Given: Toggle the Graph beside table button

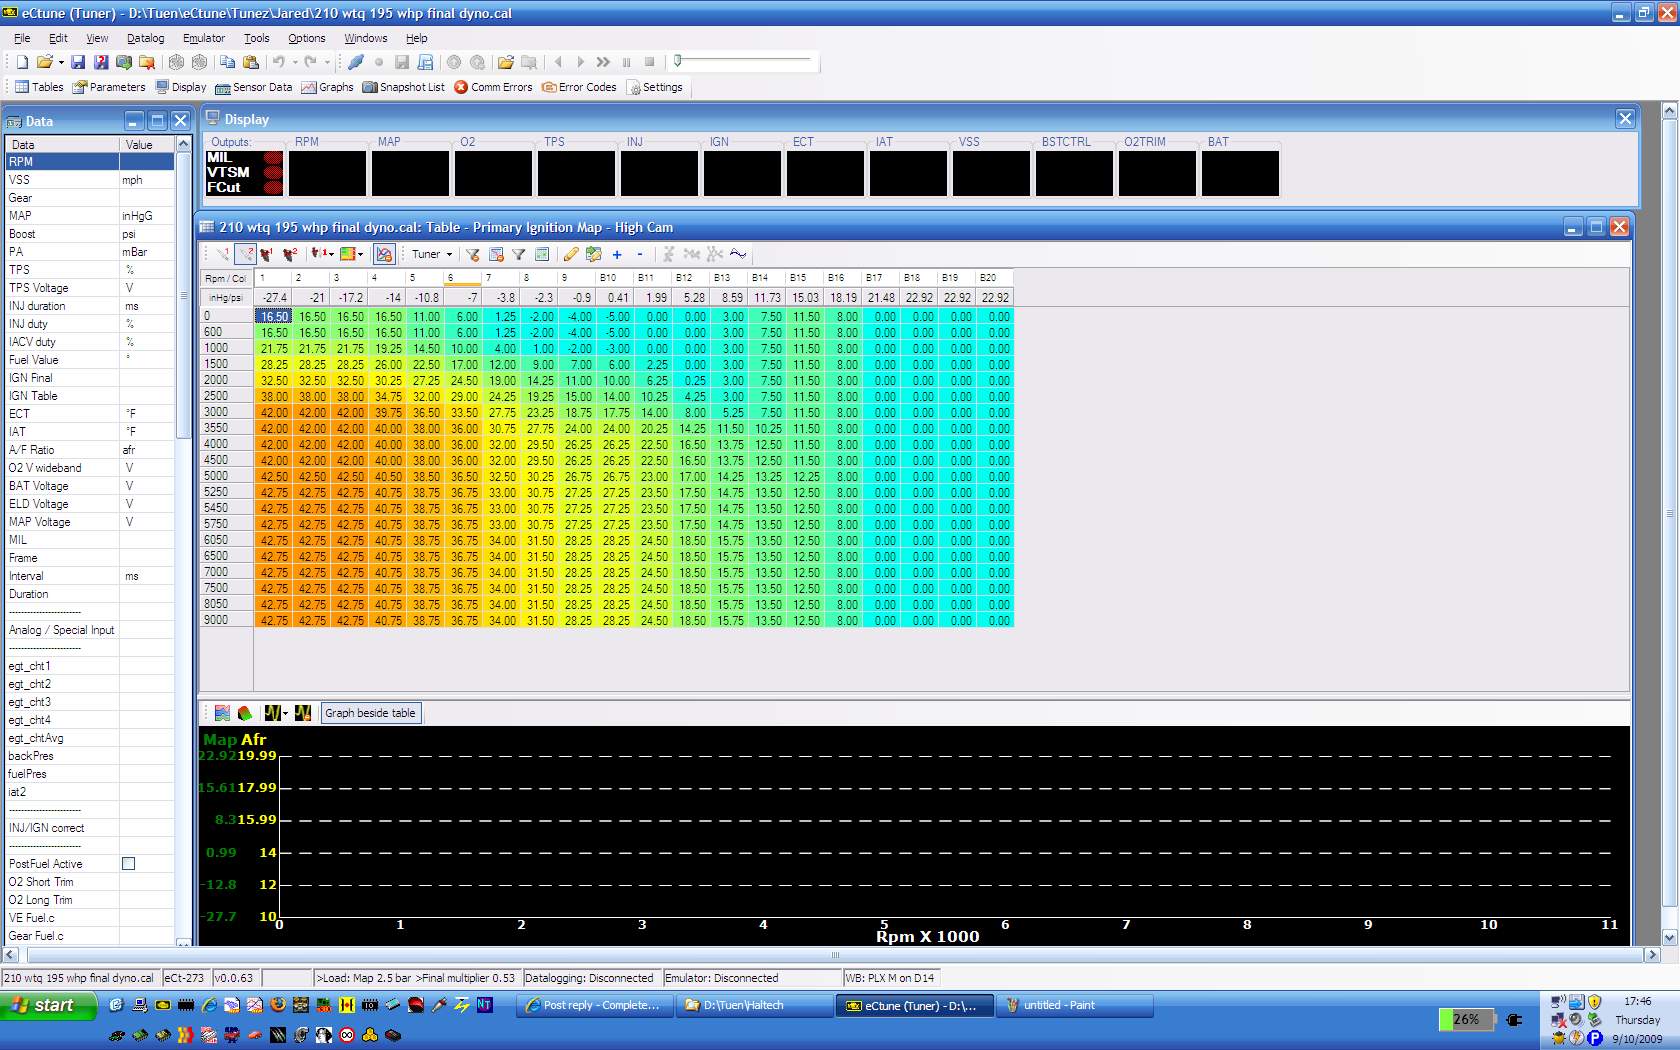Looking at the screenshot, I should click(370, 713).
